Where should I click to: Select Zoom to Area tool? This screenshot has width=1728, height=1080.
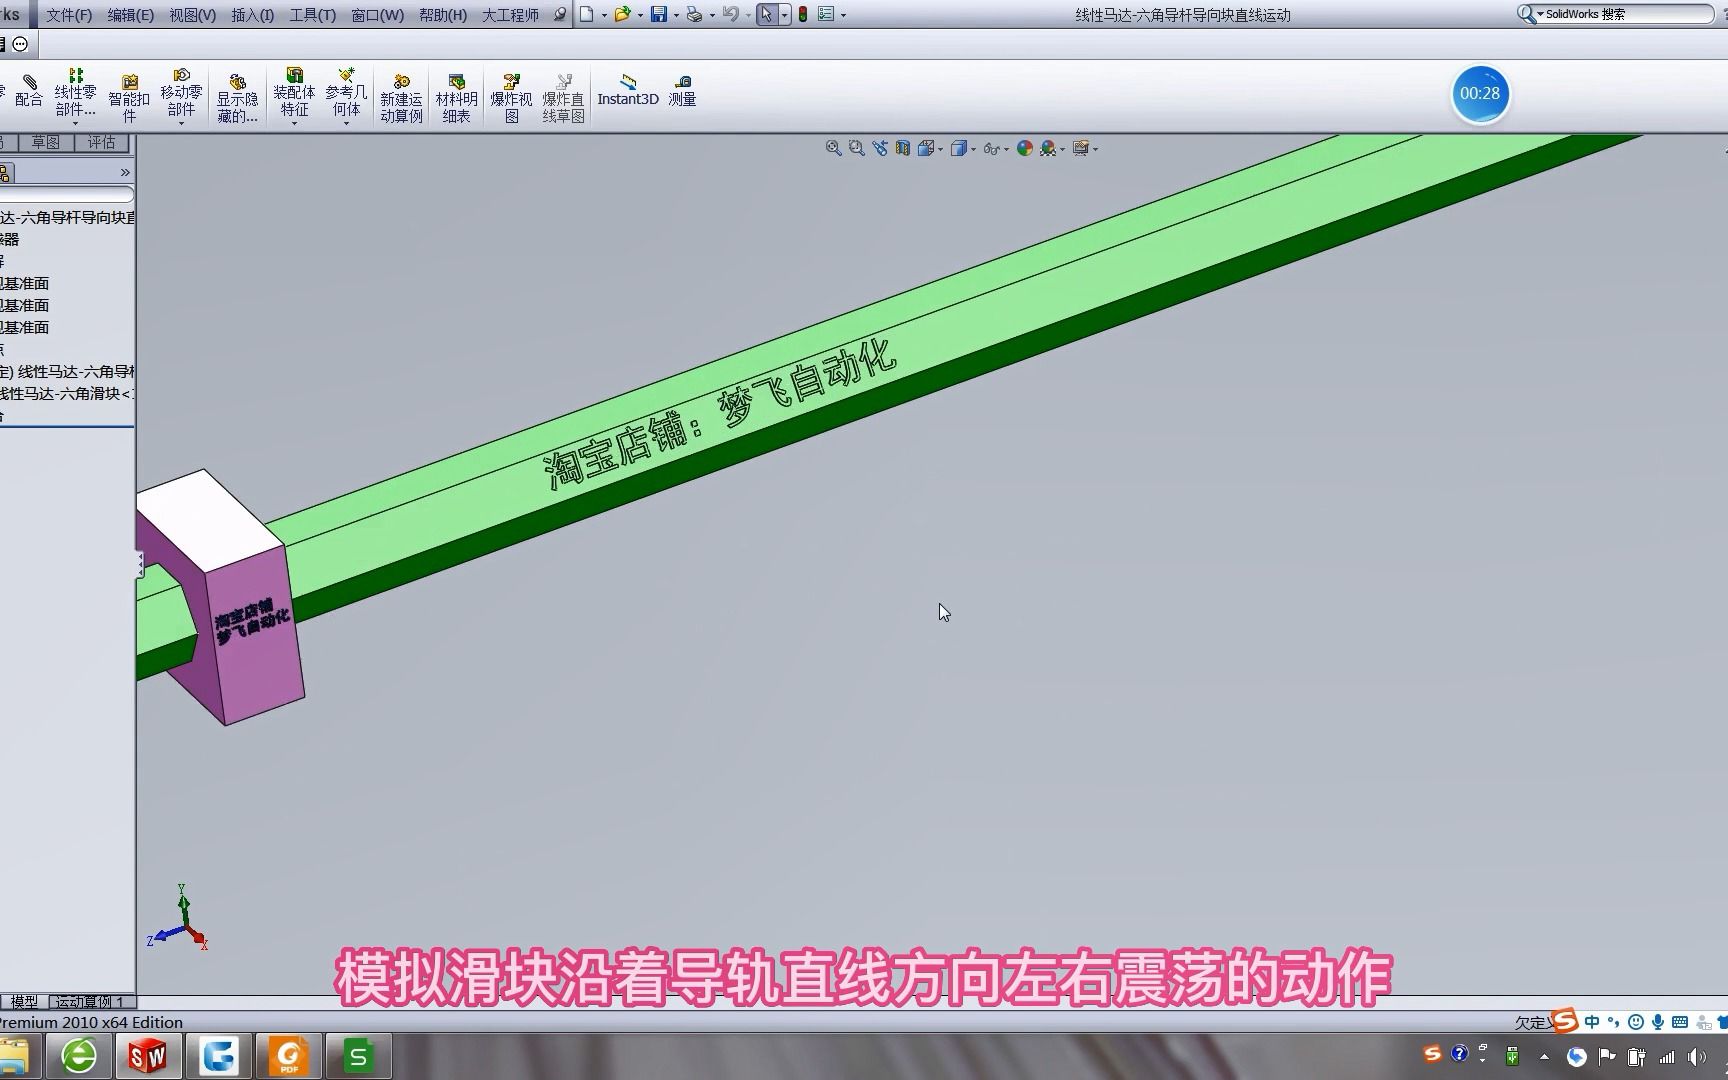(x=856, y=148)
